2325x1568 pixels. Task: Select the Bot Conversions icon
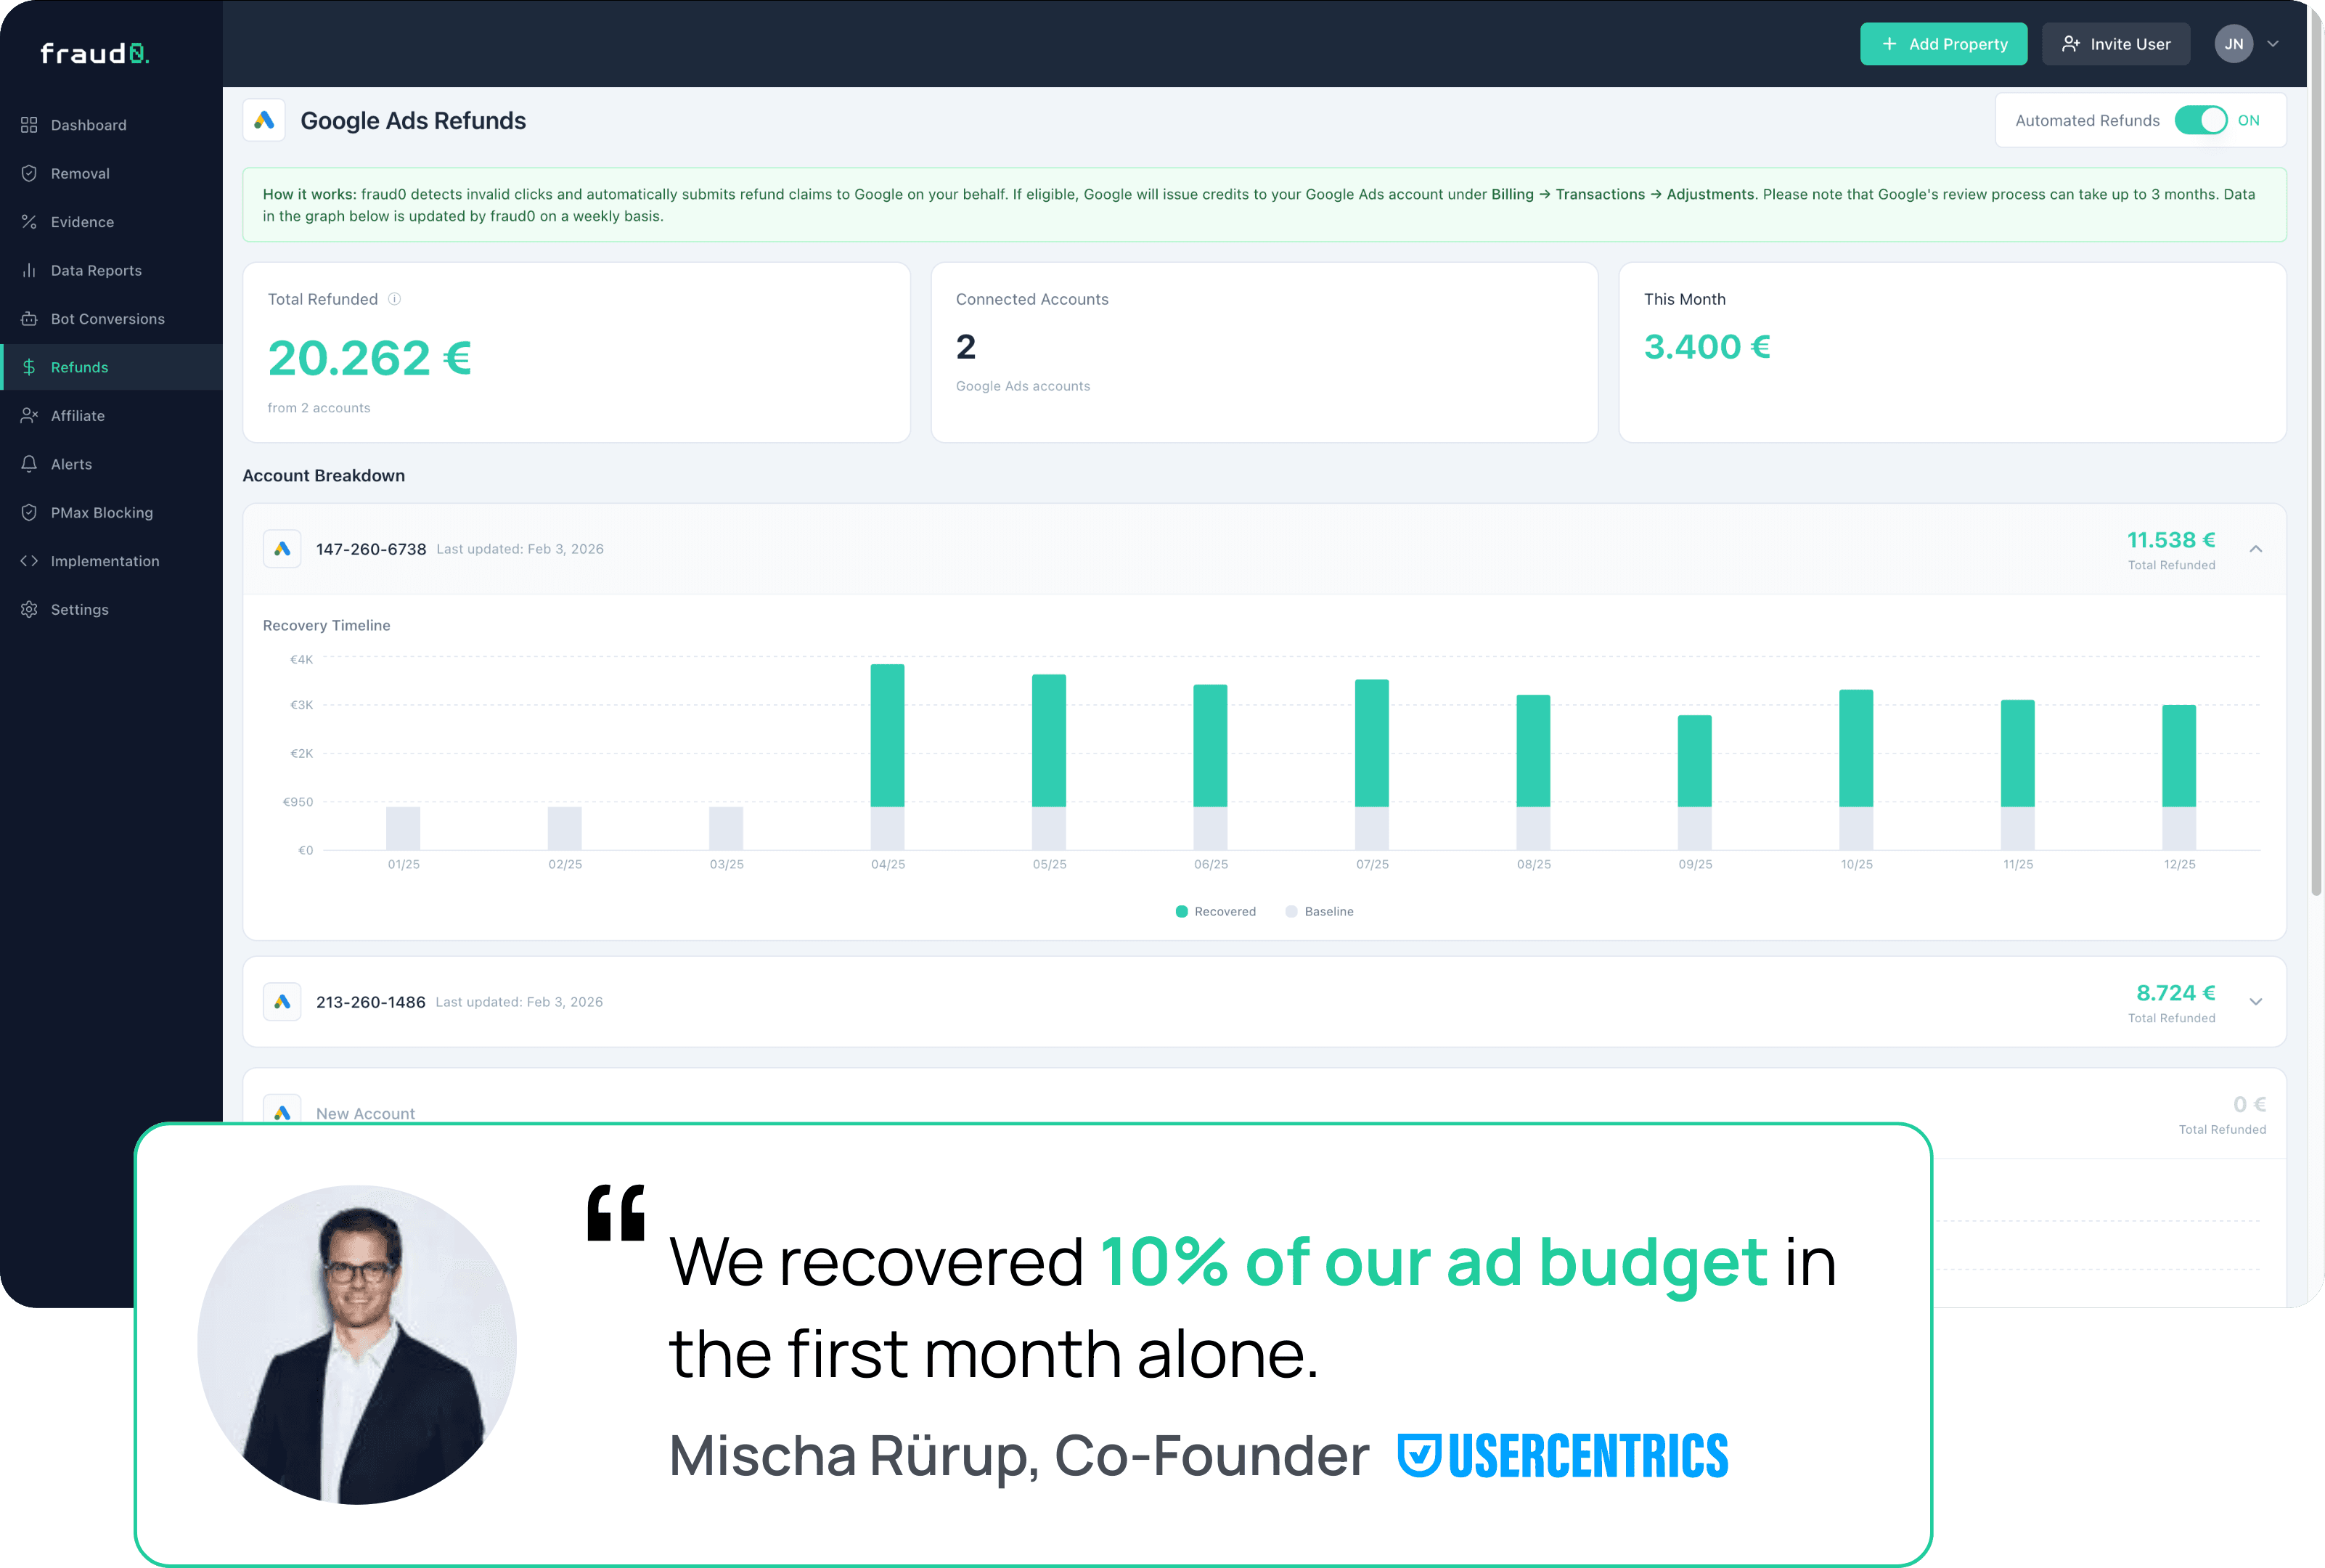[x=30, y=318]
